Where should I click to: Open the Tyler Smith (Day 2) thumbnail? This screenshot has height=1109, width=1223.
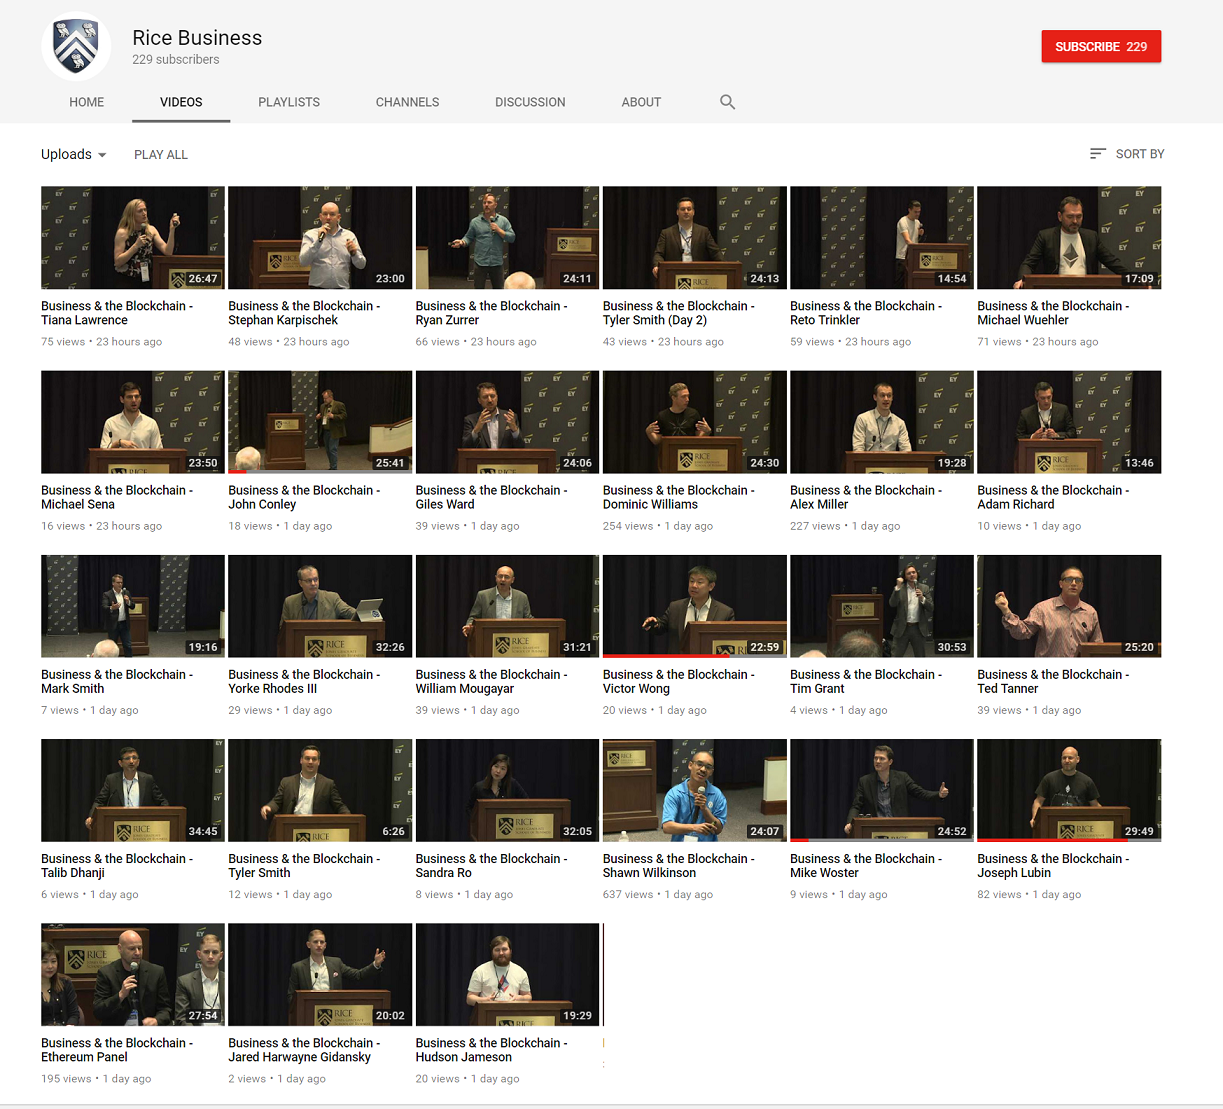pyautogui.click(x=695, y=238)
